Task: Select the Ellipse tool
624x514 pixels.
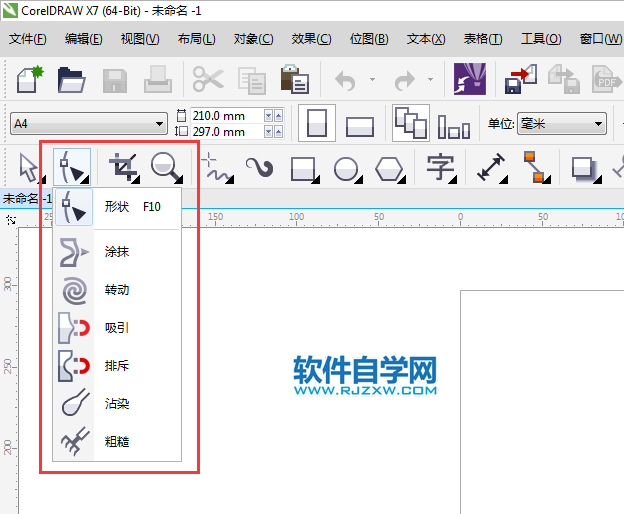Action: click(347, 169)
